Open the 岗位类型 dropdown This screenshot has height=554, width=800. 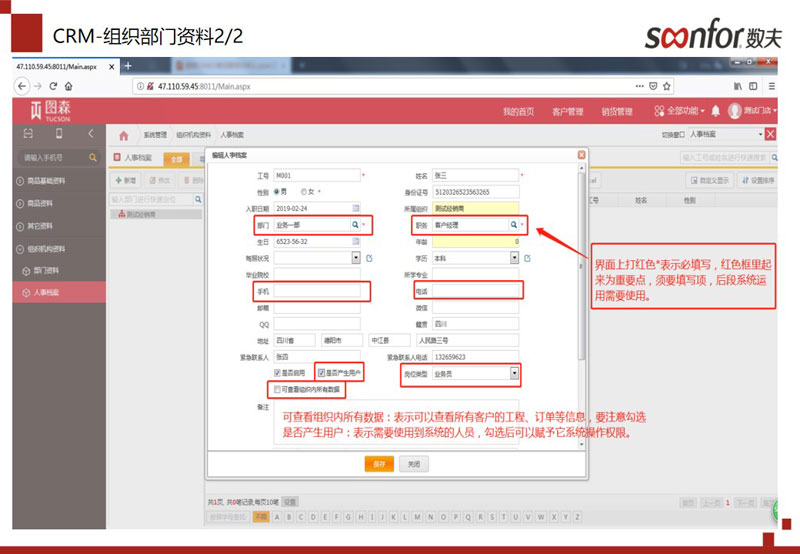click(x=514, y=373)
